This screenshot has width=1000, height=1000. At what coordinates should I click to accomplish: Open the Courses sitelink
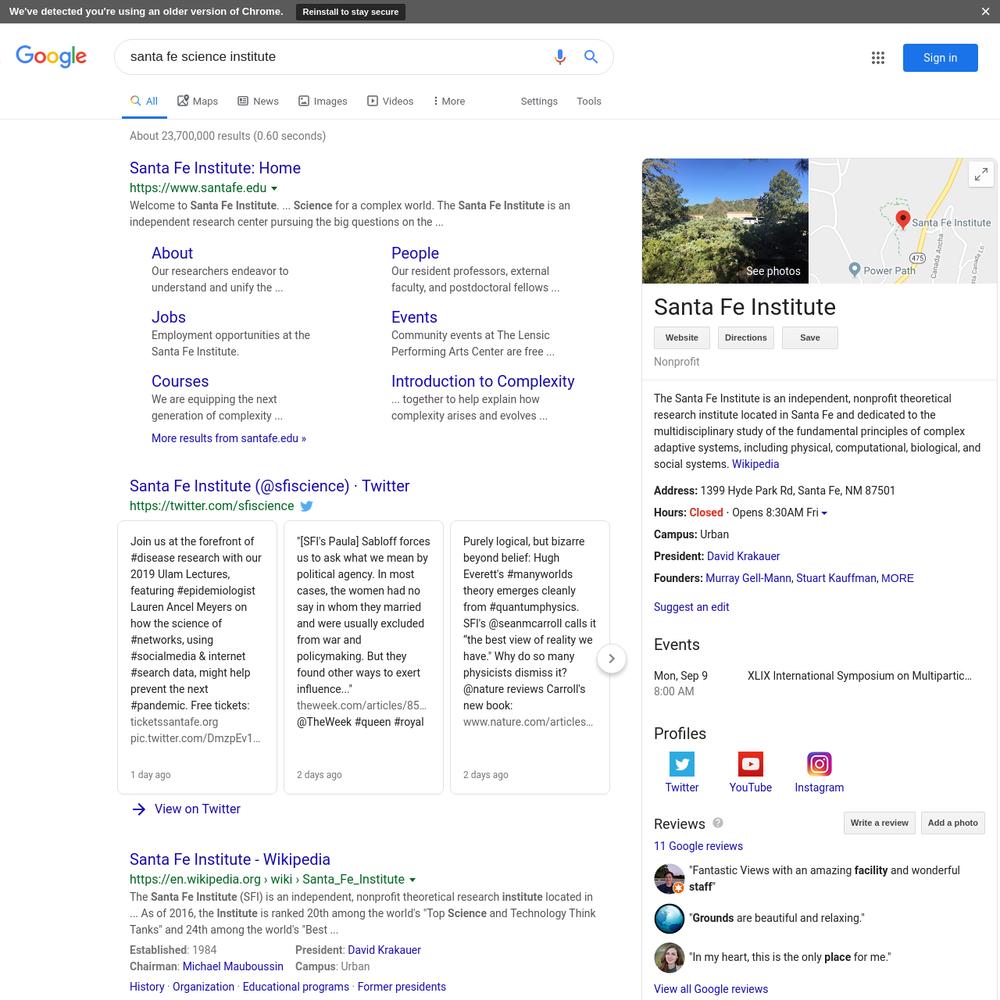point(180,381)
